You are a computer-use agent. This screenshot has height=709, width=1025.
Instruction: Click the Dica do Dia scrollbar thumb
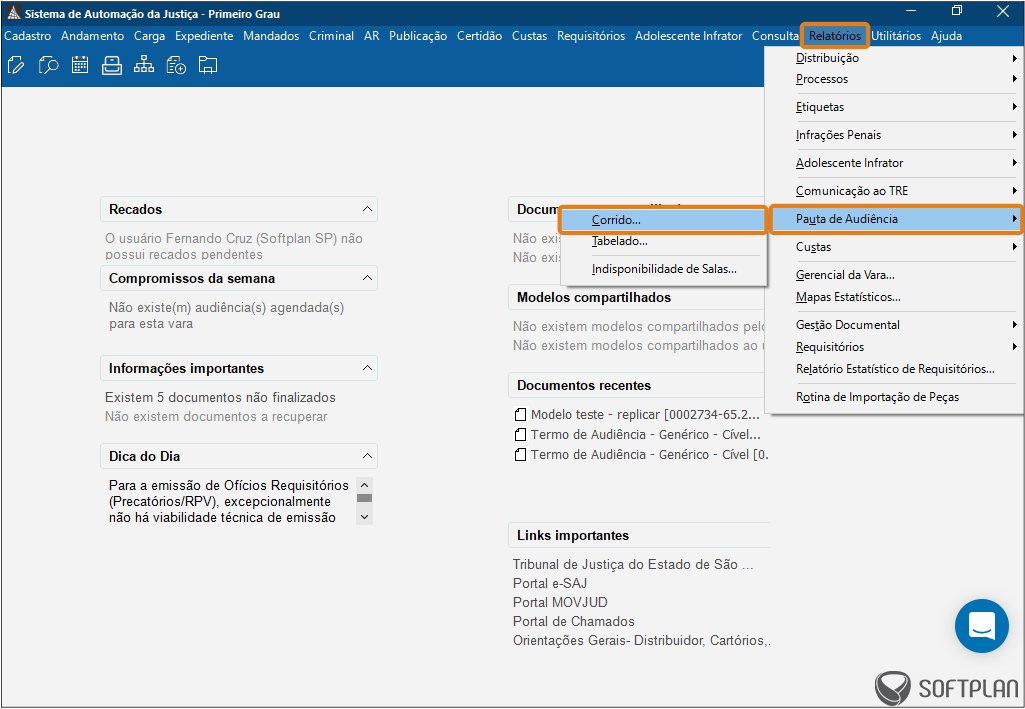click(x=365, y=498)
